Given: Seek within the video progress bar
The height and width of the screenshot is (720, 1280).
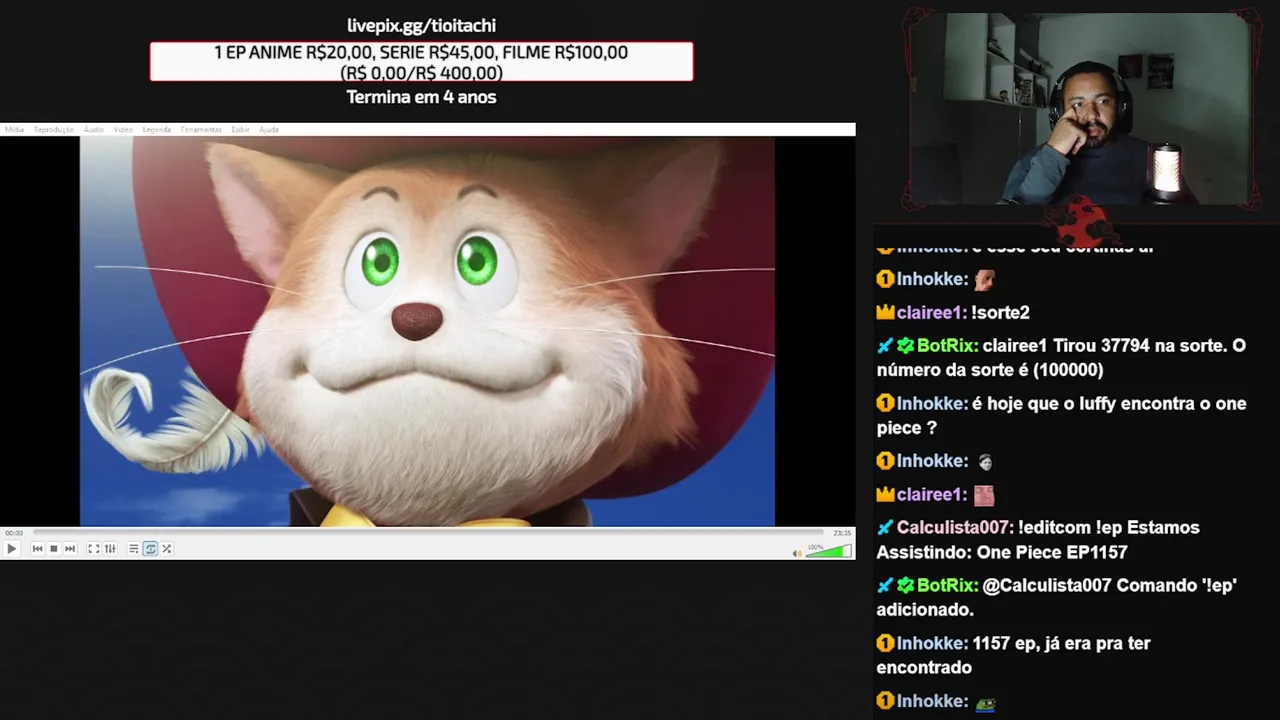Looking at the screenshot, I should click(428, 533).
